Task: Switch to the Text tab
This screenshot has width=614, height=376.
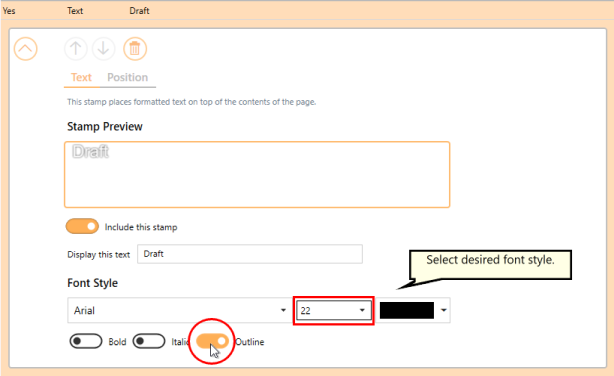Action: tap(81, 77)
